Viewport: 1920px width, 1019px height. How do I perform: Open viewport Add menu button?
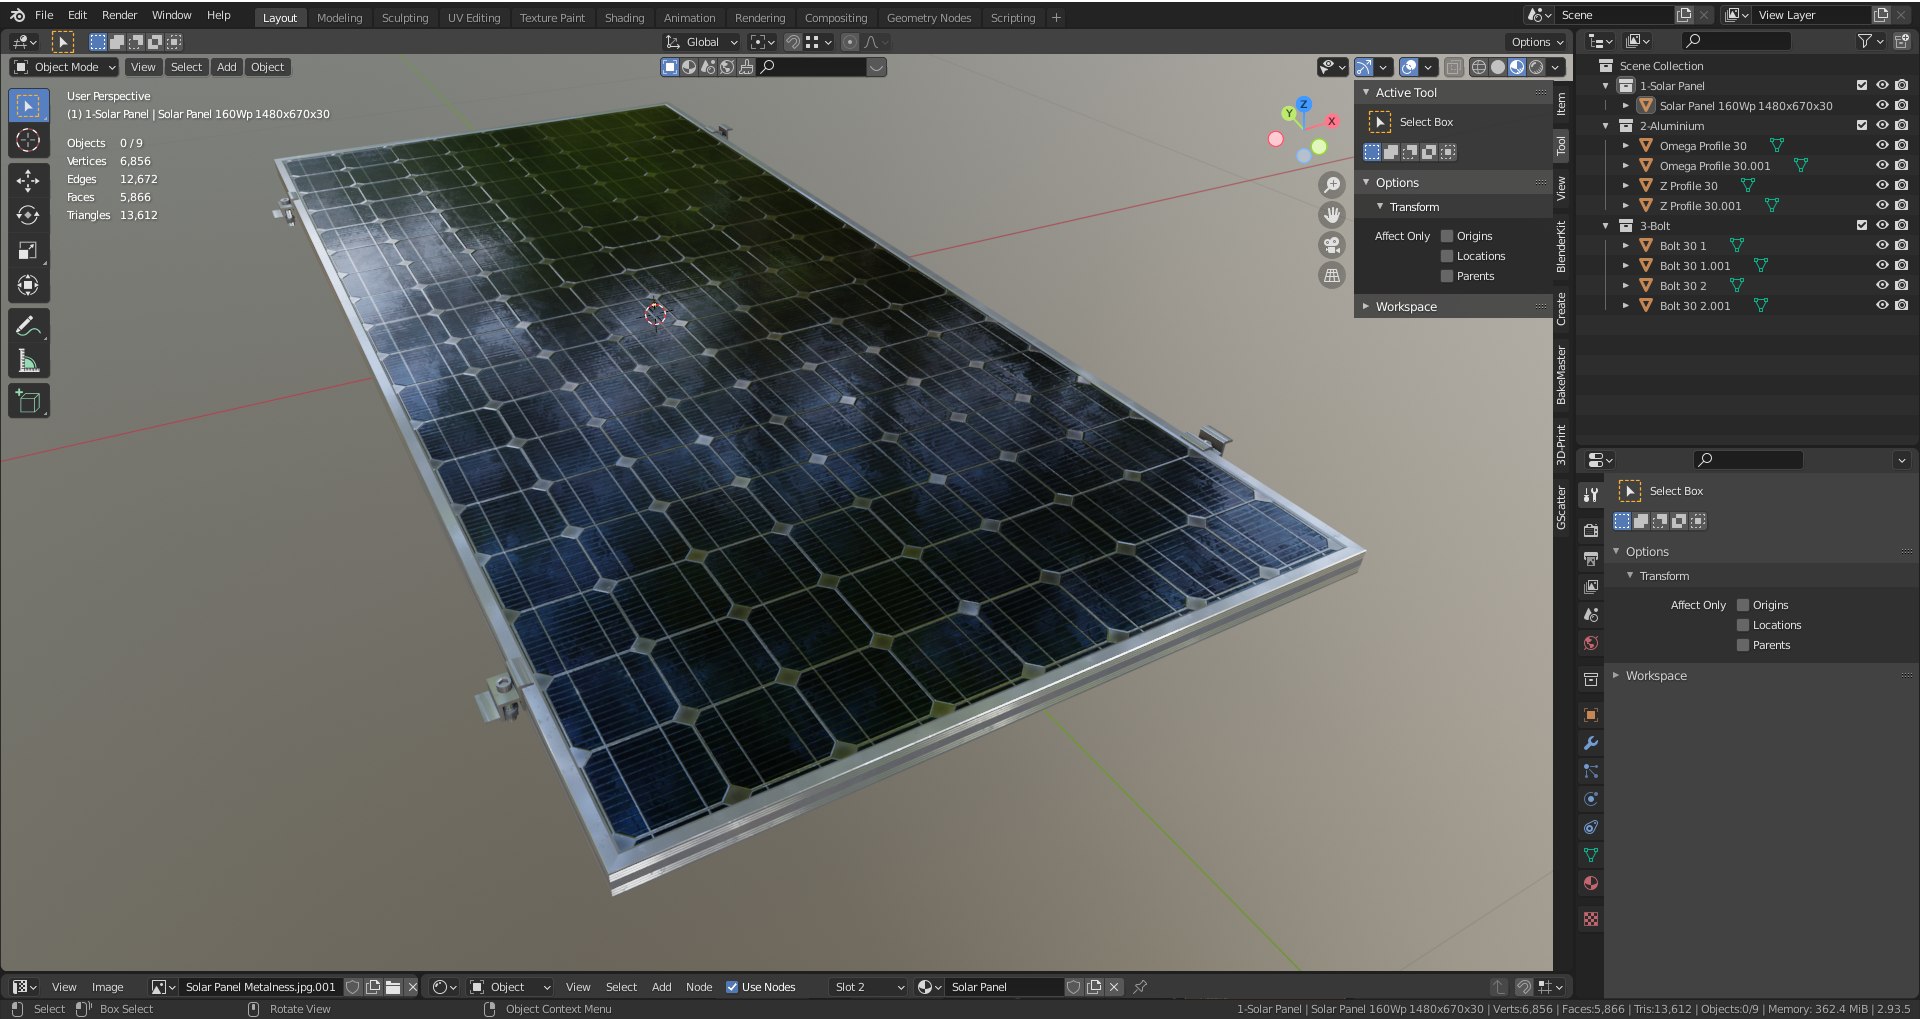click(227, 67)
